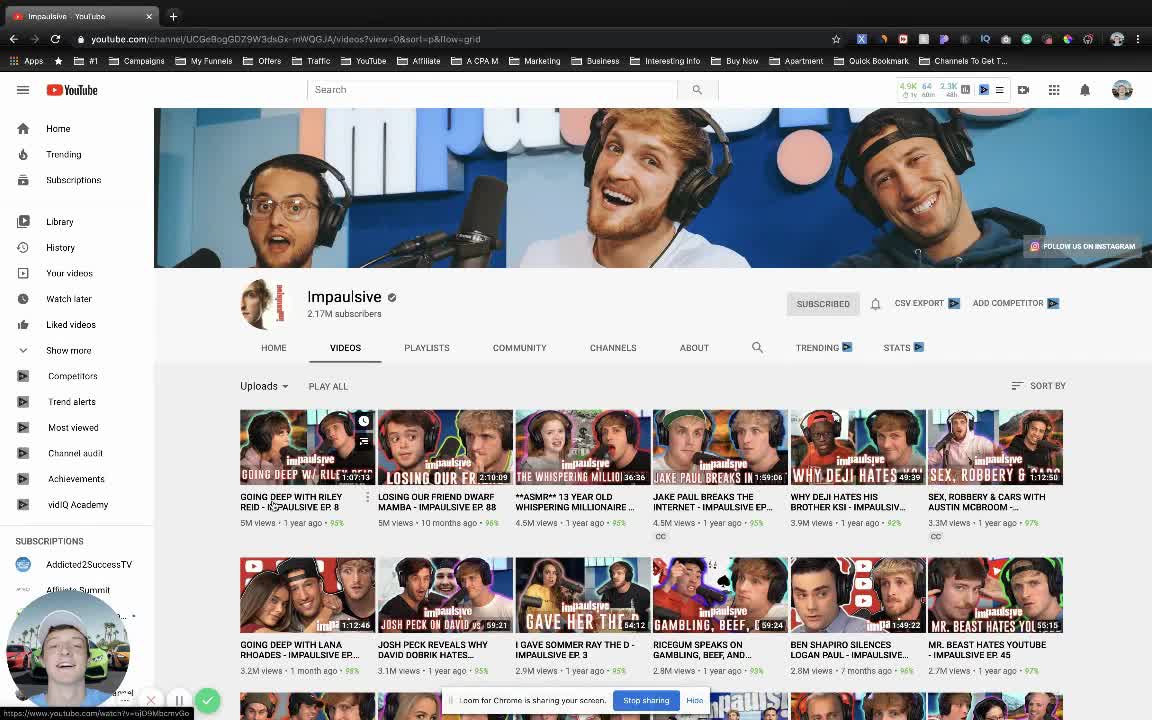Switch to the Videos tab
1152x720 pixels.
tap(345, 348)
